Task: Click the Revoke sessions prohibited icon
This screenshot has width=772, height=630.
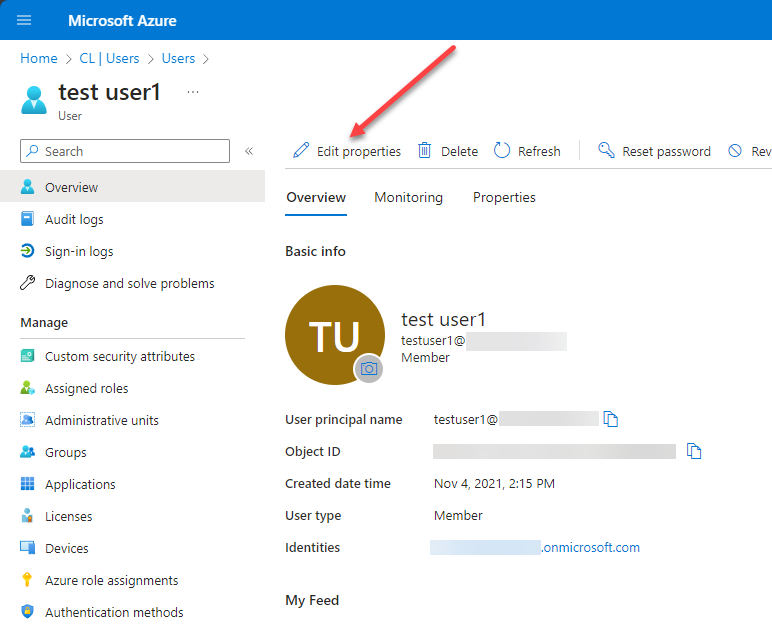Action: coord(735,151)
